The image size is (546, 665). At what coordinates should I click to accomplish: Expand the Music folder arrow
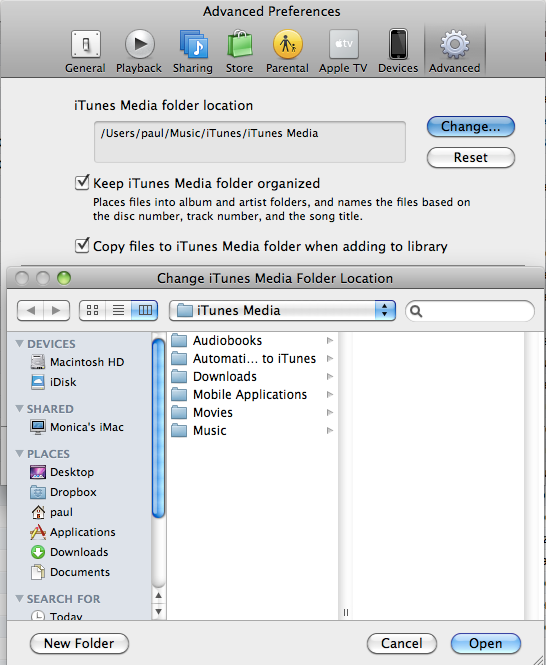click(x=330, y=430)
